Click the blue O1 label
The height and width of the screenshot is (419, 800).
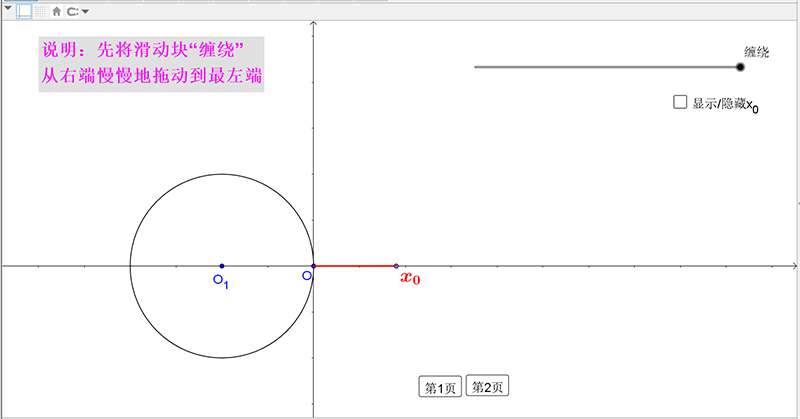[221, 281]
